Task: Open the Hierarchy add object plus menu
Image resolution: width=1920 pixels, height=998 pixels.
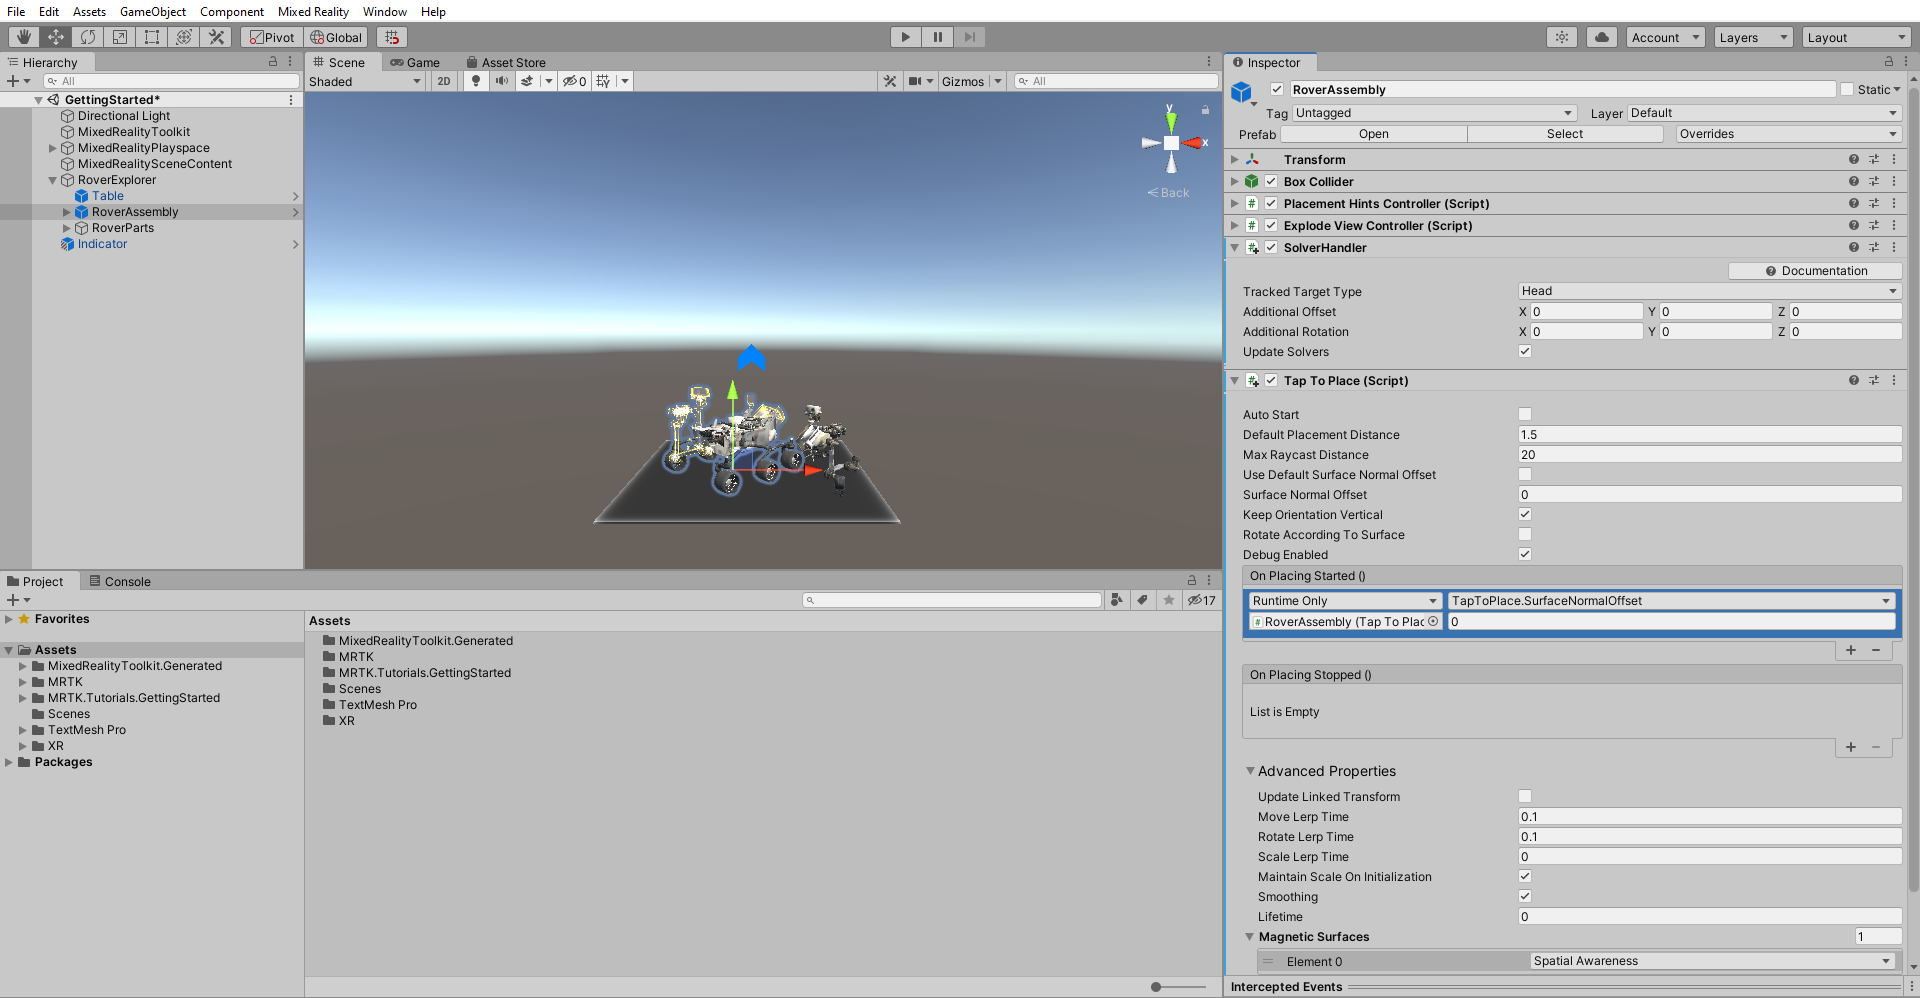Action: pyautogui.click(x=18, y=81)
